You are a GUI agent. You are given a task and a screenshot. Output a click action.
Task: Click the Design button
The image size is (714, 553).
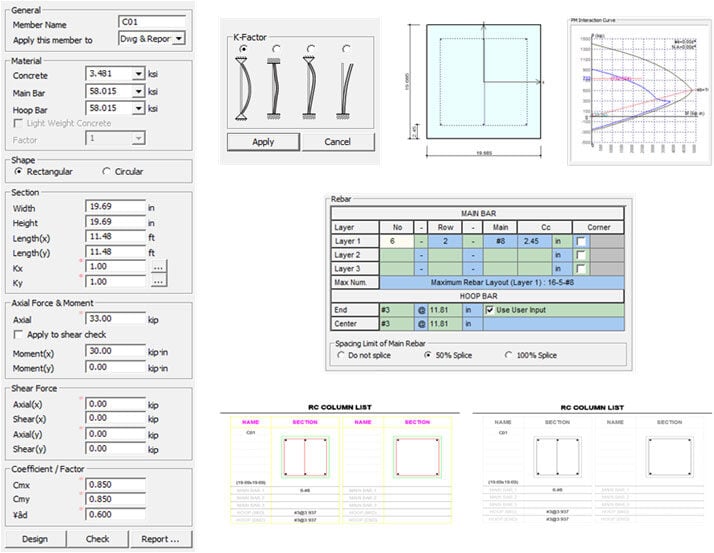(35, 539)
